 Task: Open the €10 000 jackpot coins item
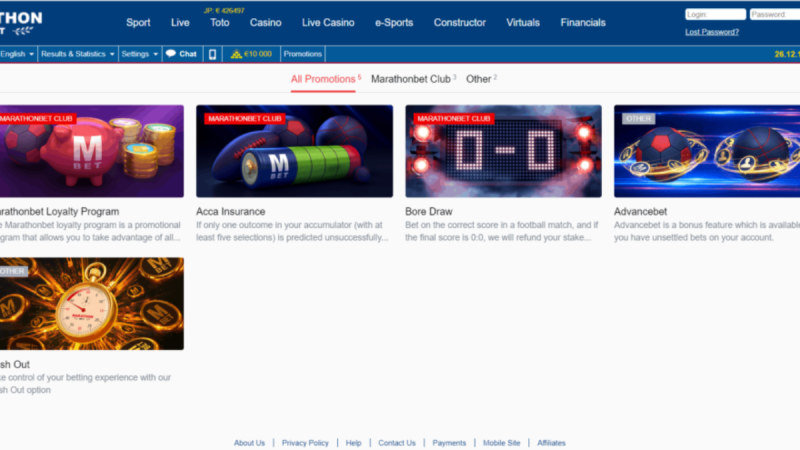point(252,54)
